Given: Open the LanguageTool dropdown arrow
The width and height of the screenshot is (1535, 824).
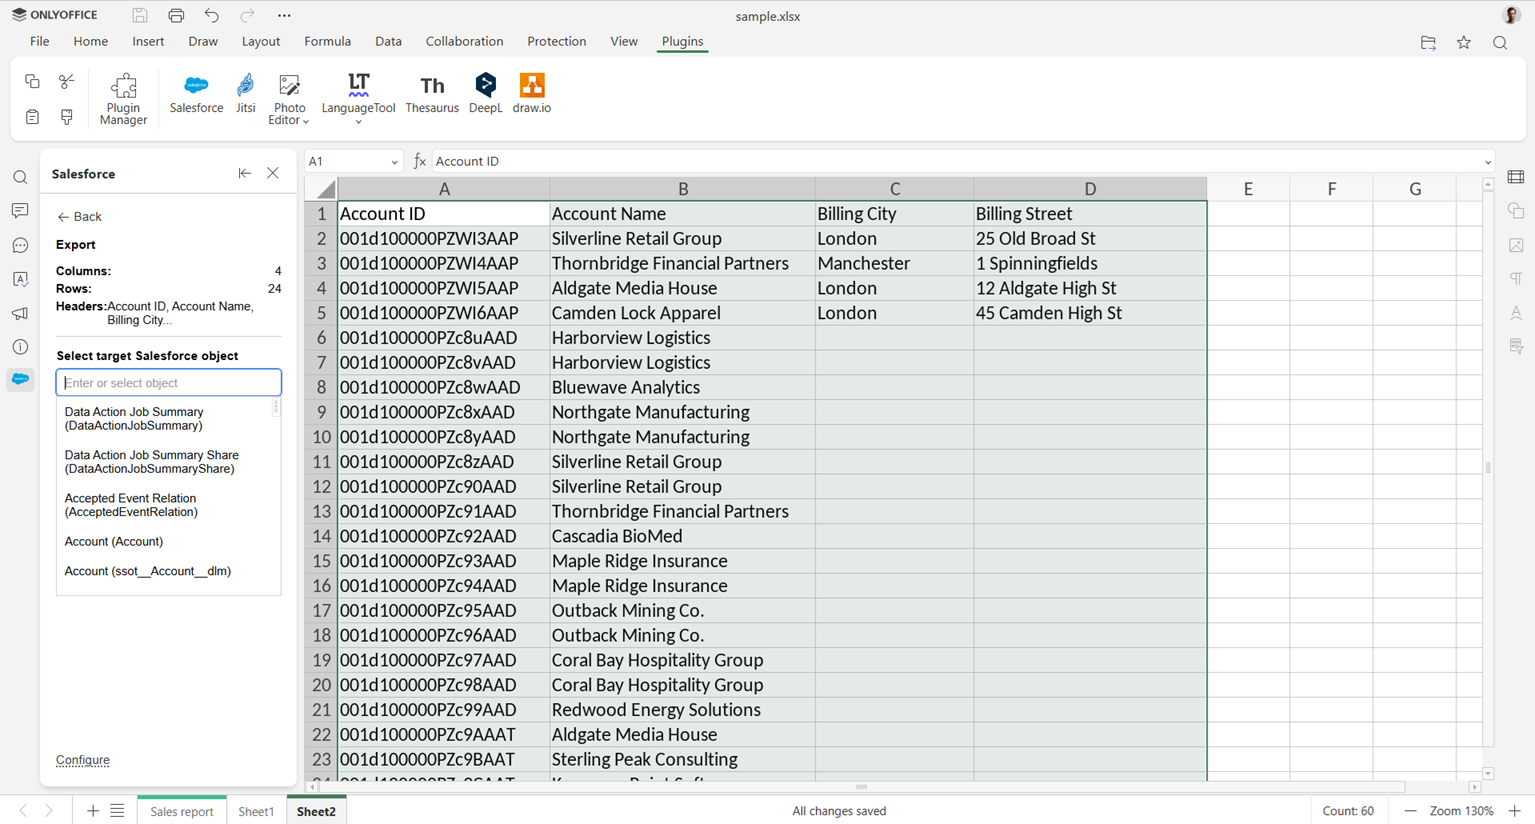Looking at the screenshot, I should tap(358, 122).
